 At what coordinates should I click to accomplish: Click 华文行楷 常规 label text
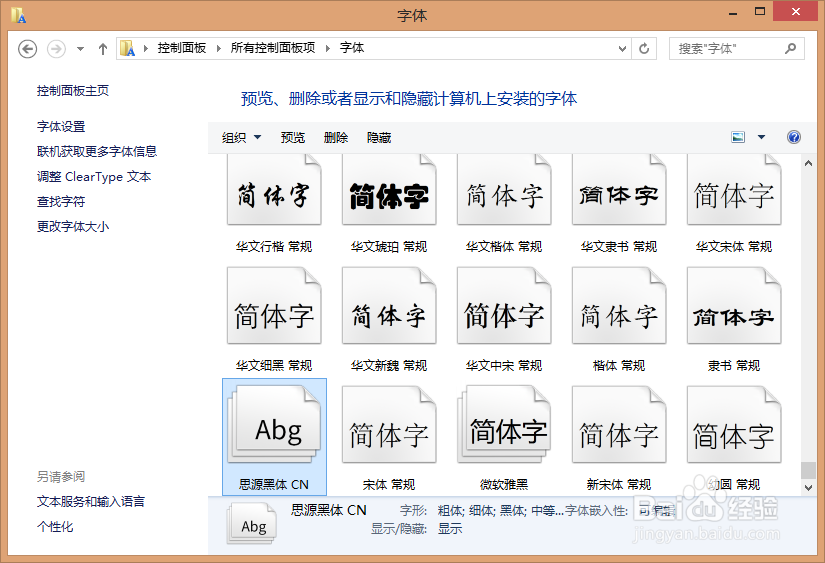point(274,246)
